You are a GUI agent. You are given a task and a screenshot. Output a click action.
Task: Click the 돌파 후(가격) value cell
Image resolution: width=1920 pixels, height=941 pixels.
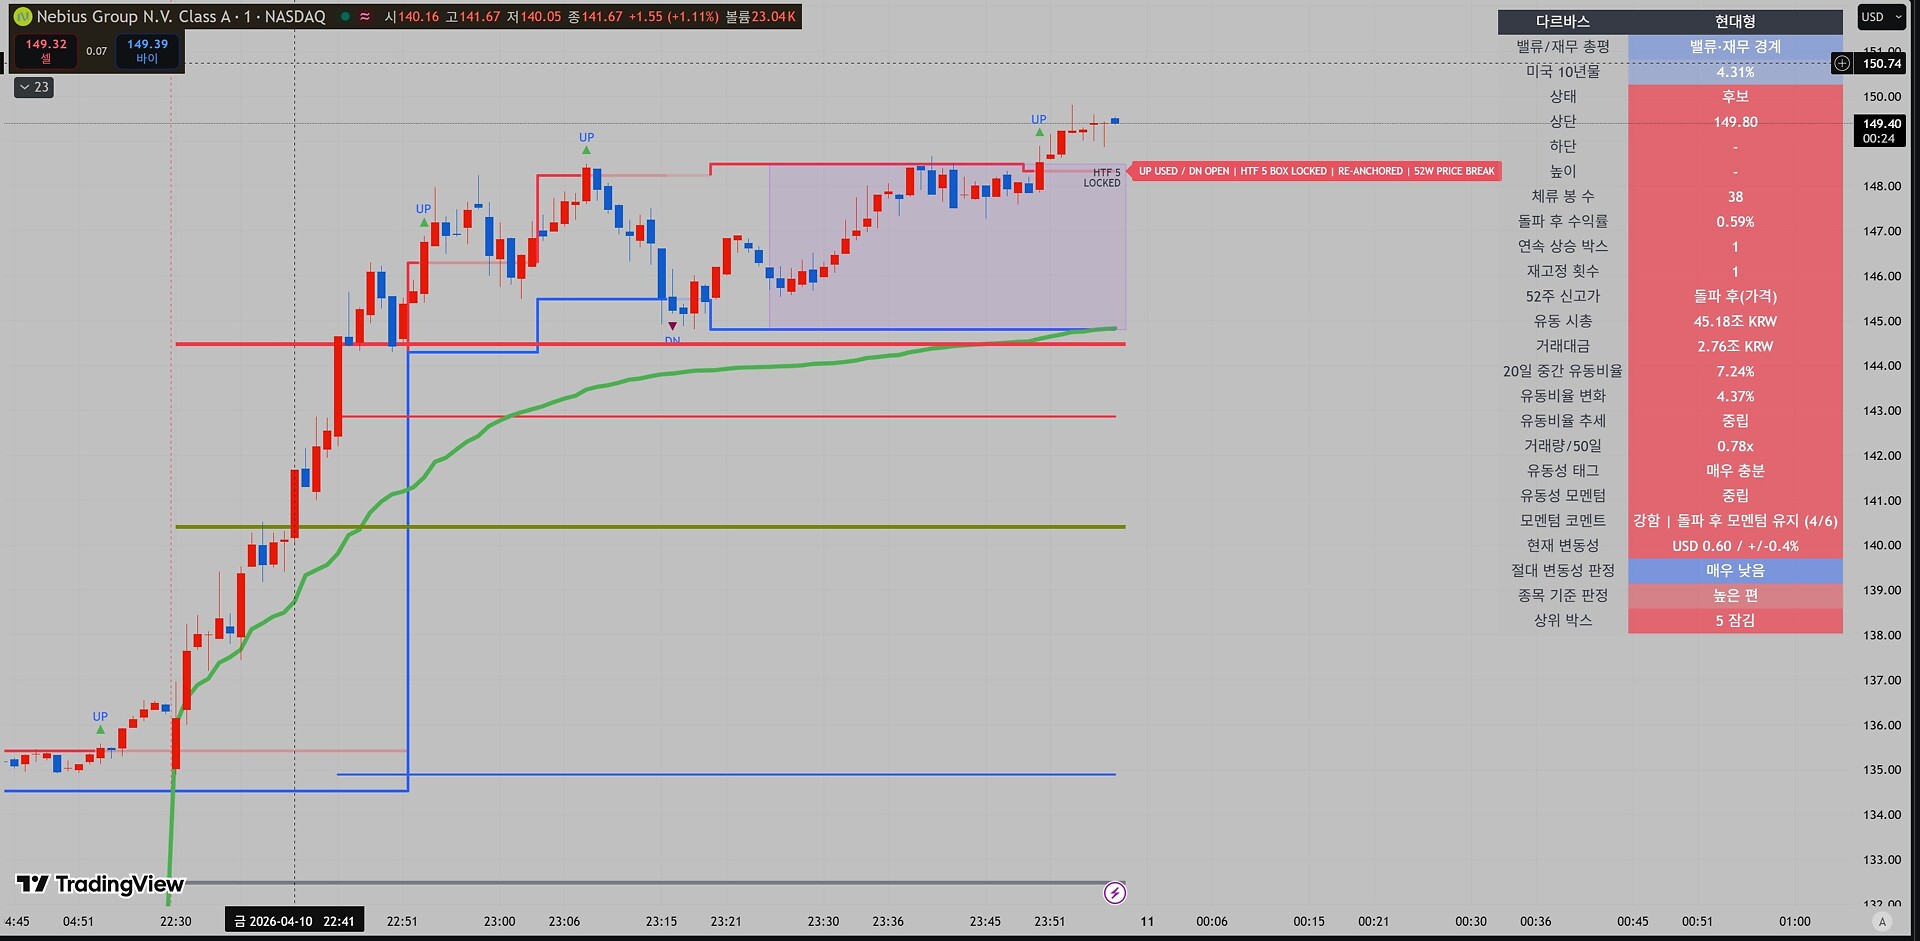pyautogui.click(x=1735, y=296)
